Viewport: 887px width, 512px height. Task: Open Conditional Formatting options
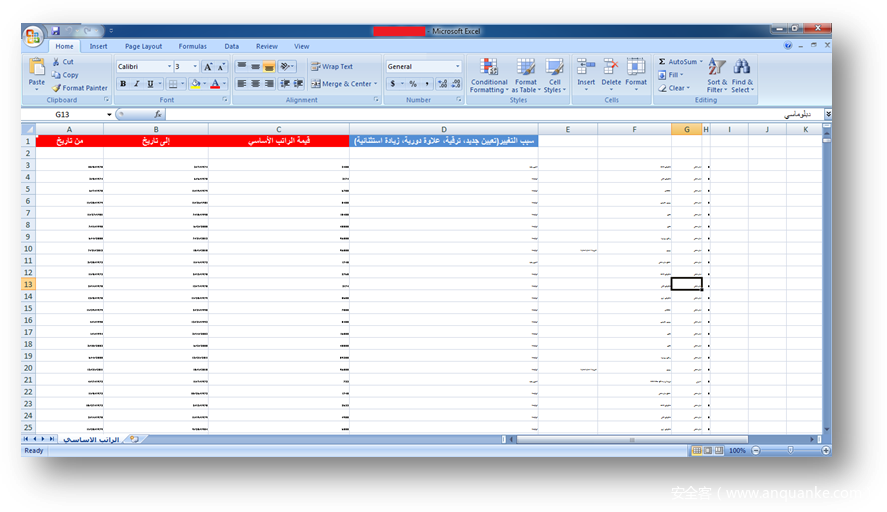click(x=489, y=70)
